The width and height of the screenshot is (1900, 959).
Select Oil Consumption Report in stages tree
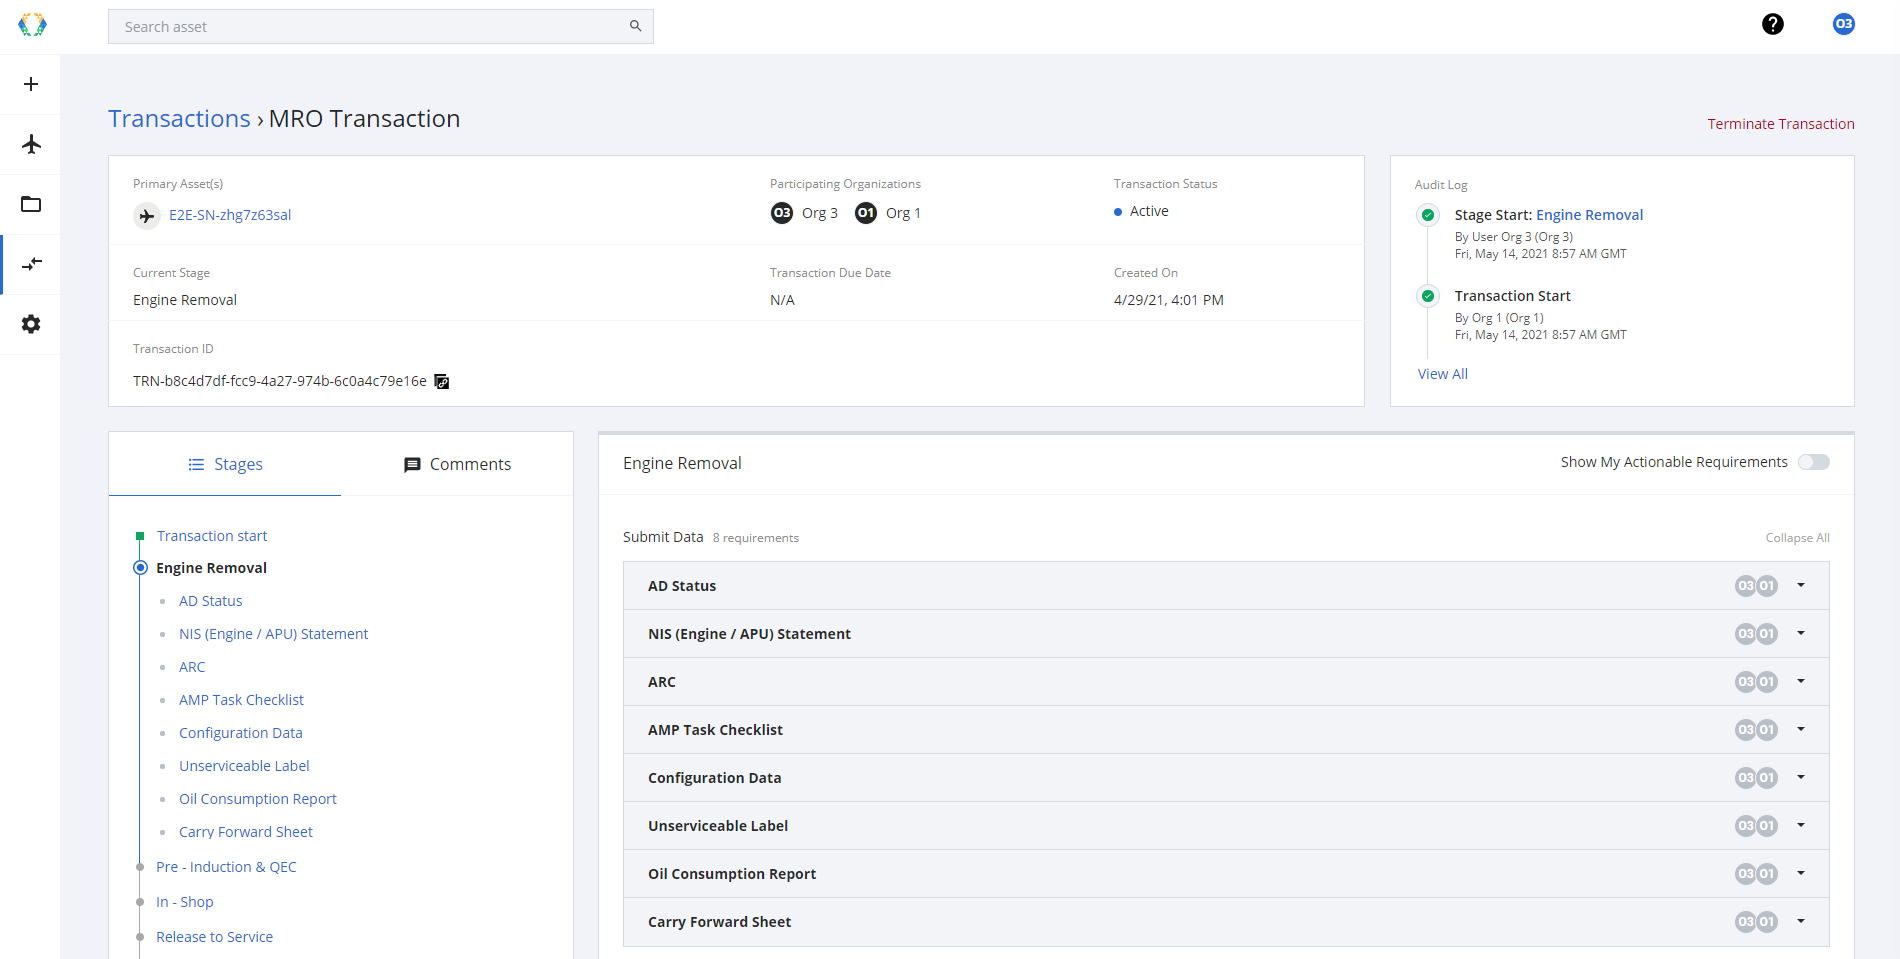point(258,799)
